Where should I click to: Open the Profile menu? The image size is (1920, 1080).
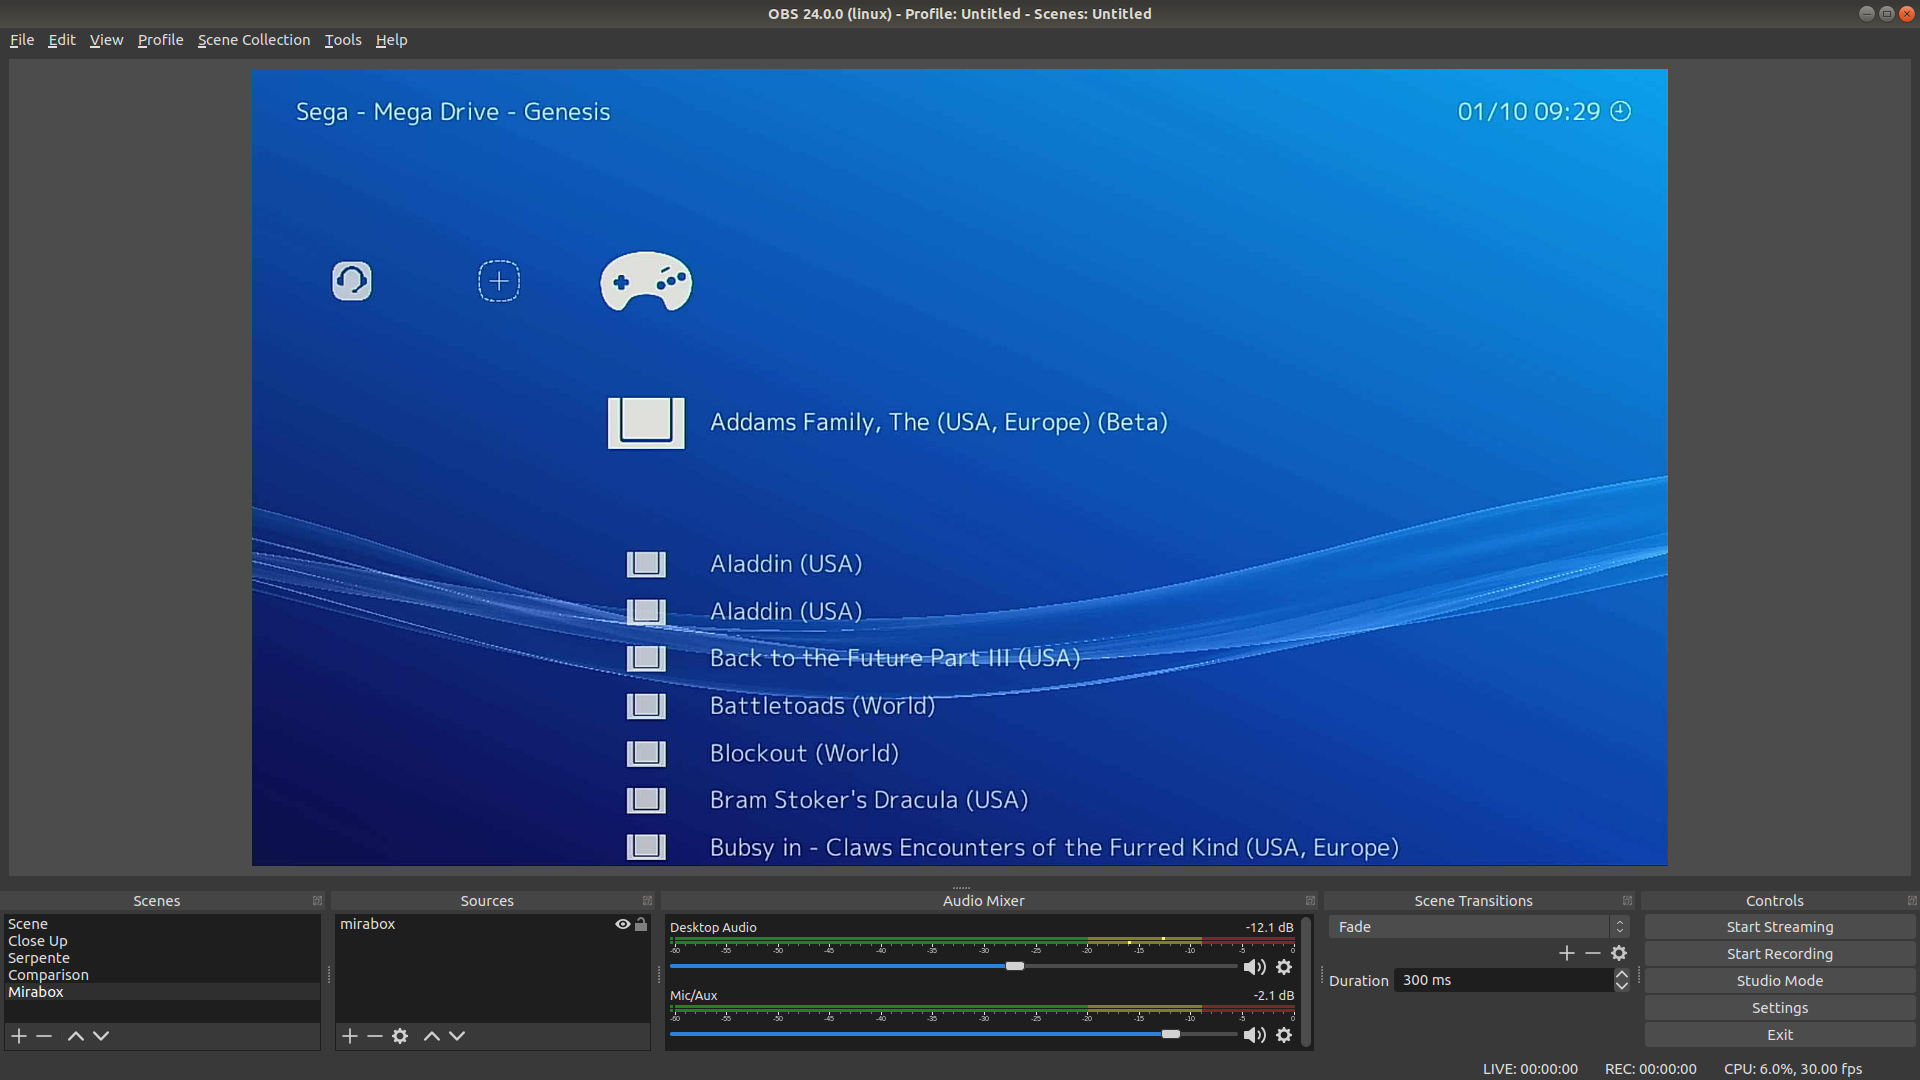tap(160, 40)
